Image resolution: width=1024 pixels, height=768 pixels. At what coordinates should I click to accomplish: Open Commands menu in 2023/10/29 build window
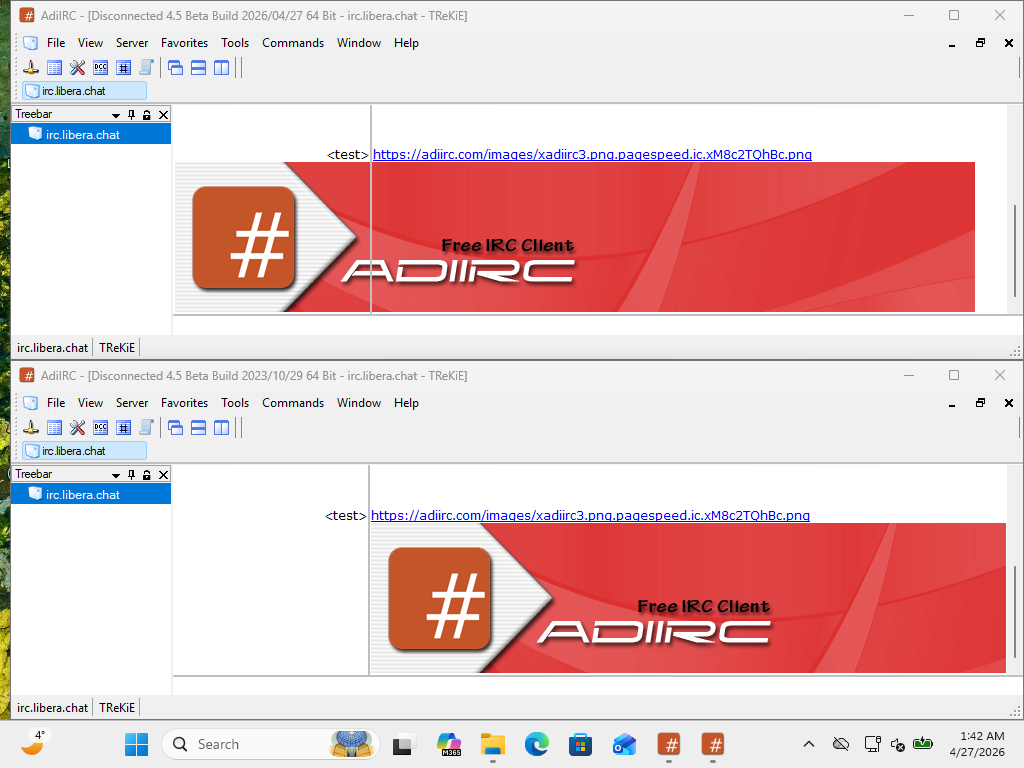tap(293, 403)
